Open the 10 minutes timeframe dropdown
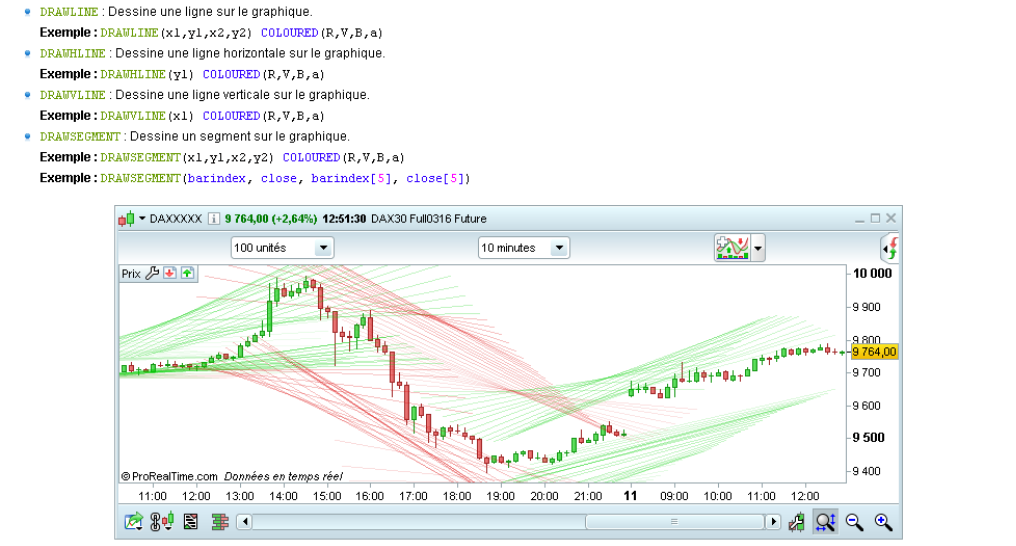This screenshot has width=1016, height=546. click(524, 248)
